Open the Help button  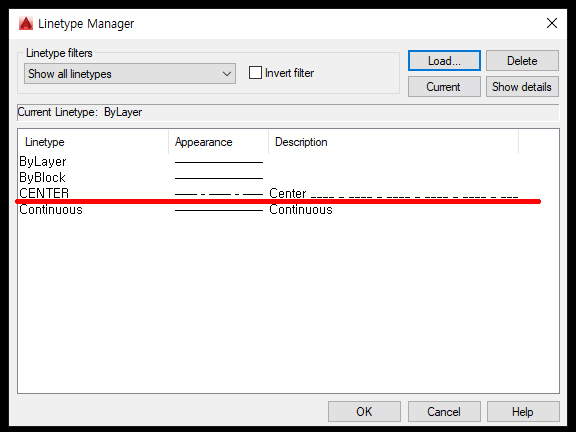523,411
